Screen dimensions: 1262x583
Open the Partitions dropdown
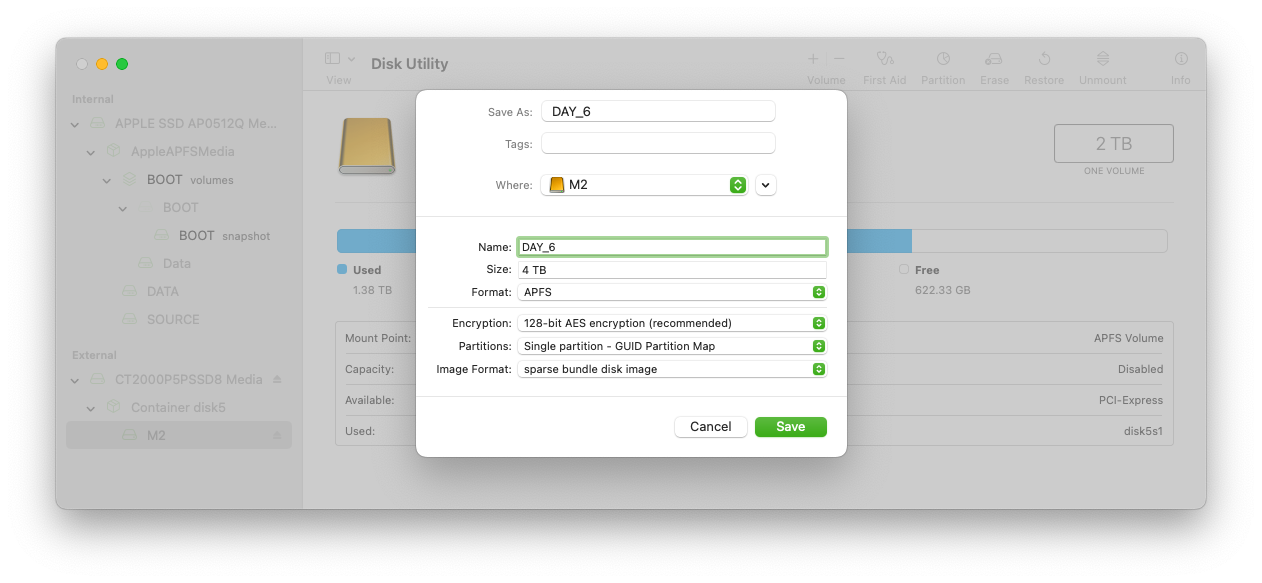(672, 346)
